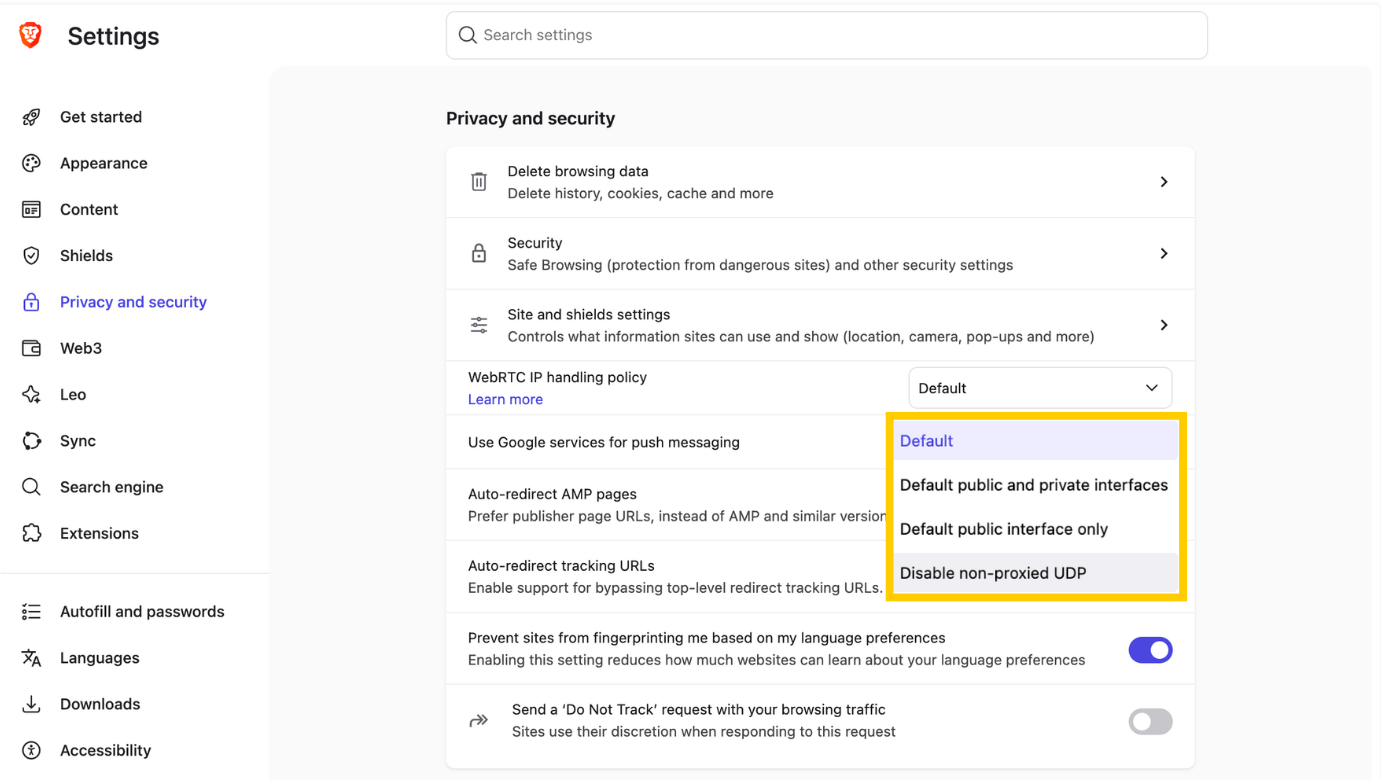The image size is (1381, 780).
Task: Click the WebRTC IP handling policy label
Action: [557, 377]
